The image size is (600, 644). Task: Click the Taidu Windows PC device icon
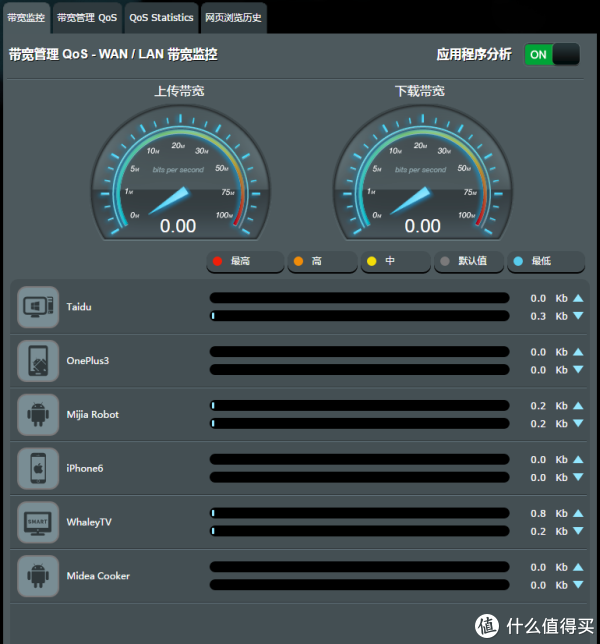38,307
